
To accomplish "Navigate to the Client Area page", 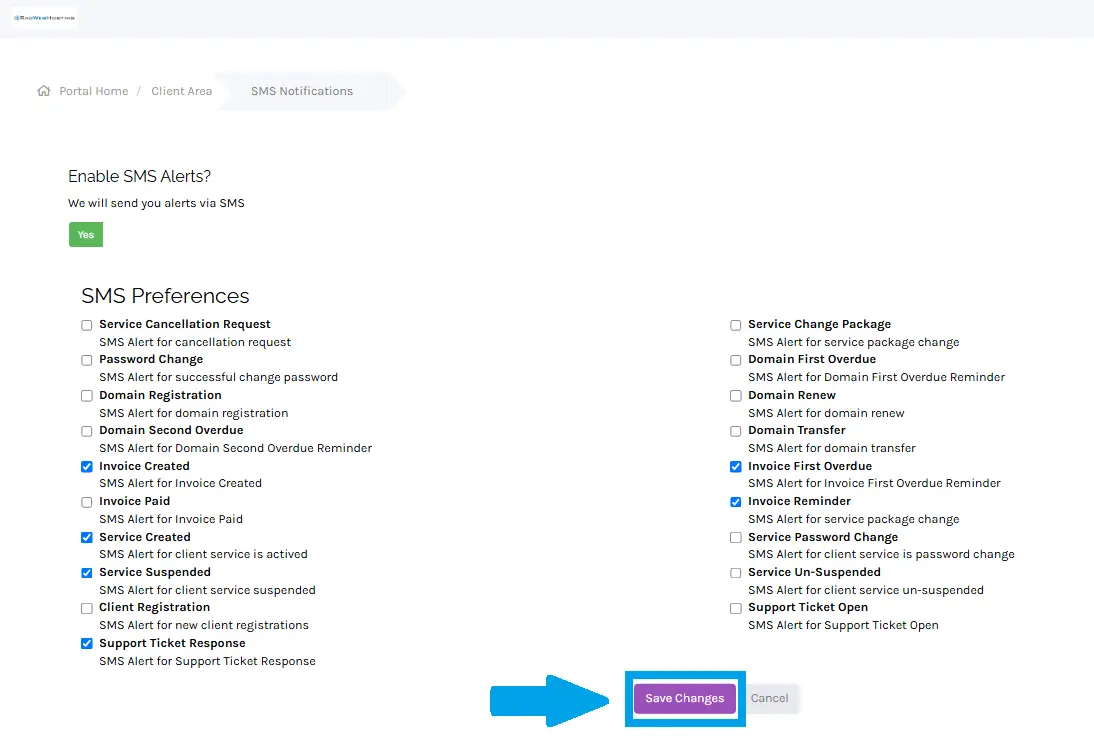I will 181,90.
